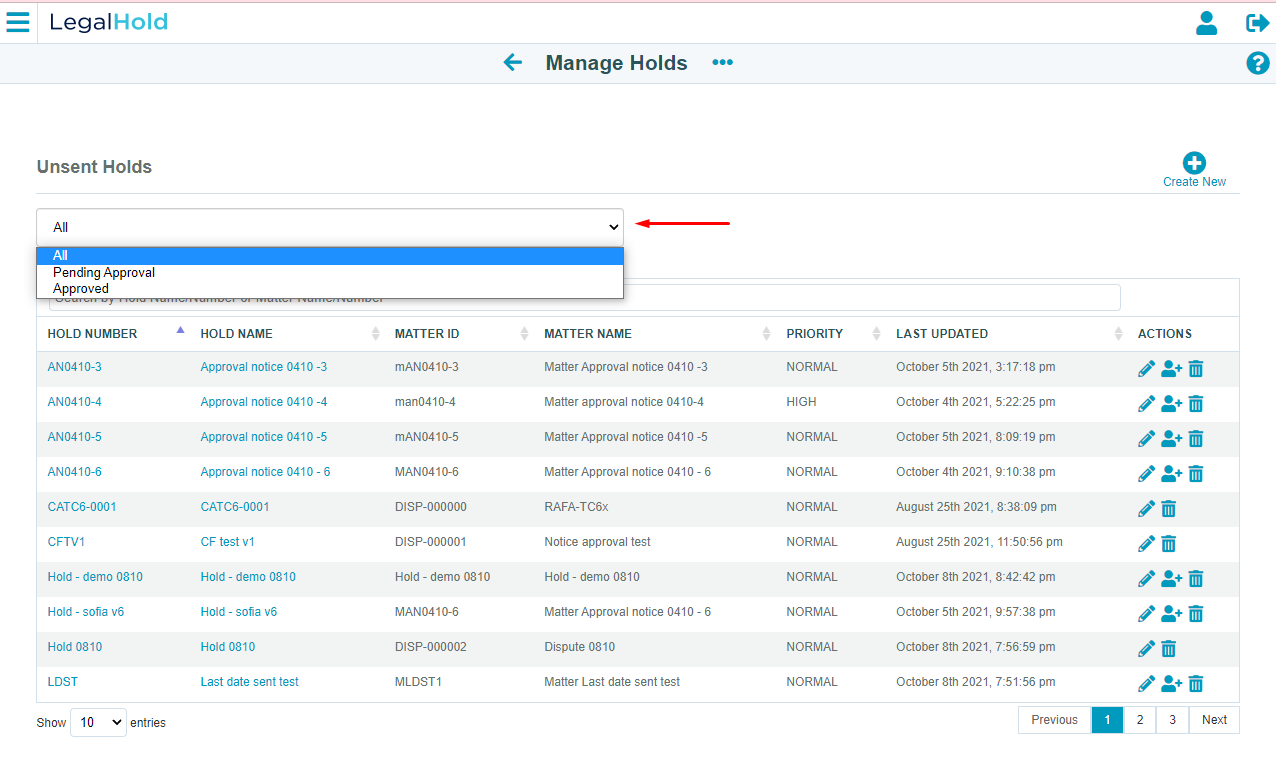Sort table by Priority column

click(833, 334)
